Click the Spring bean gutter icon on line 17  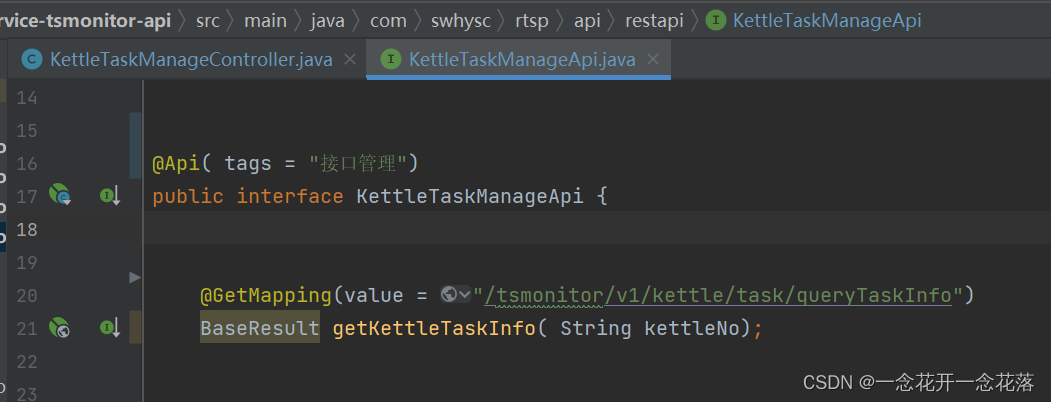coord(60,195)
